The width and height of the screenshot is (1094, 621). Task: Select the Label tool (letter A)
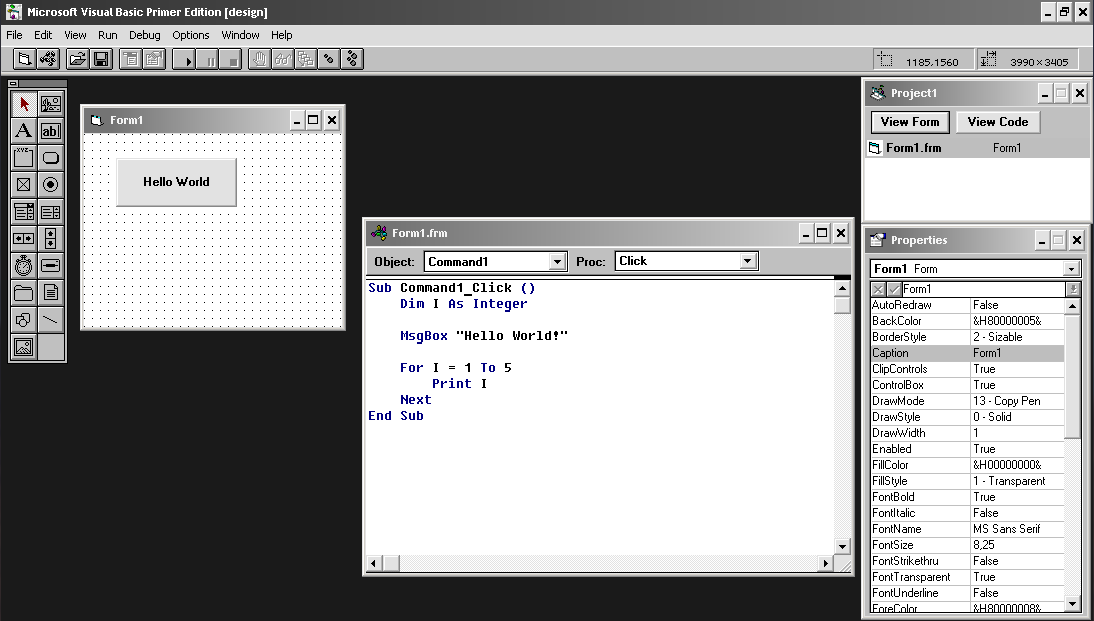(24, 131)
